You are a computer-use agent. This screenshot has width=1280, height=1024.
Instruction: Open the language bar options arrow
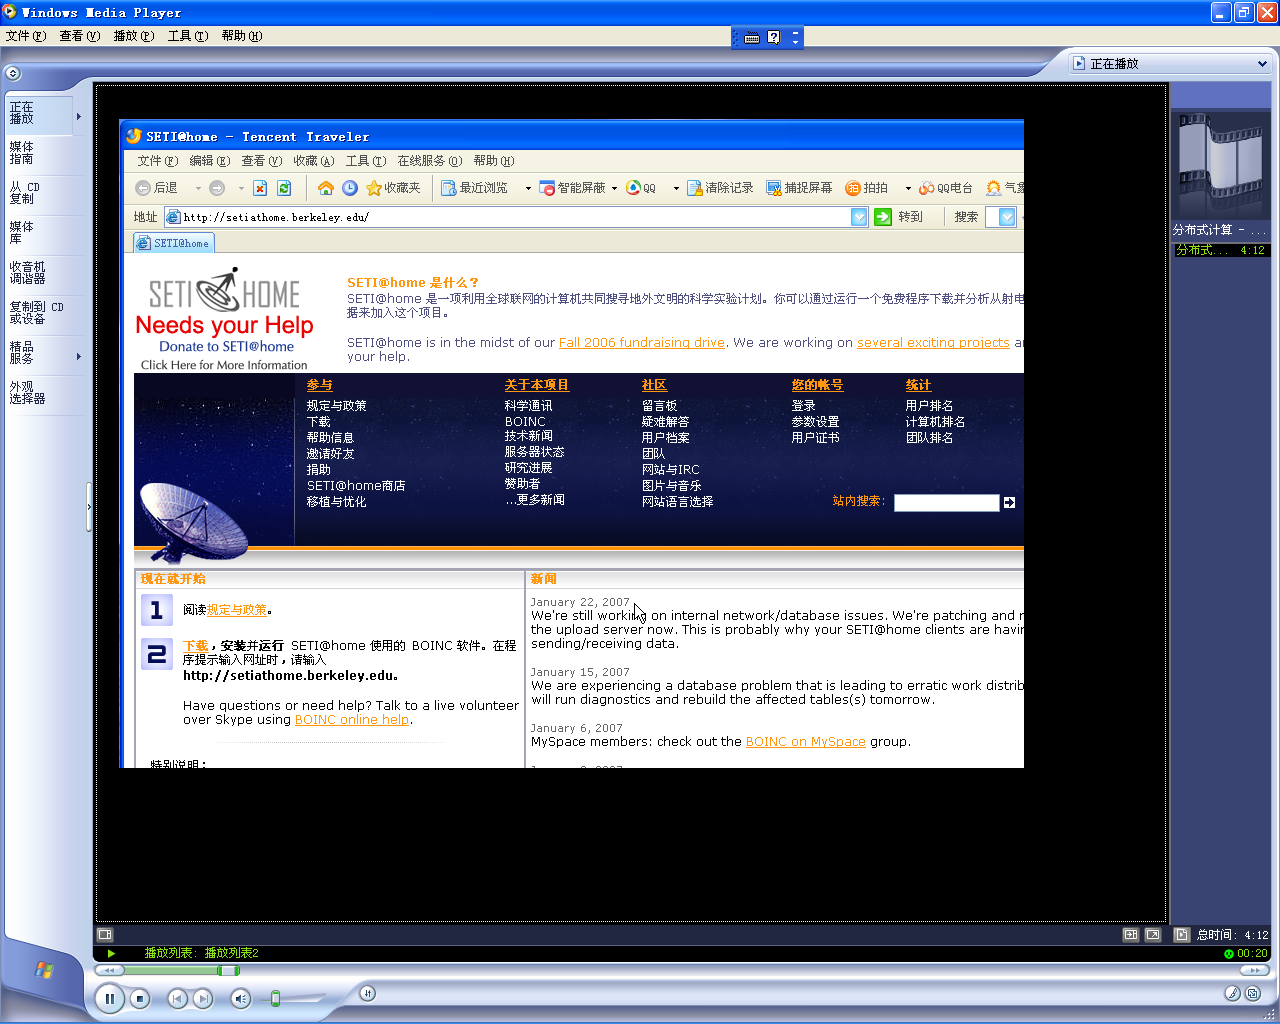(795, 43)
